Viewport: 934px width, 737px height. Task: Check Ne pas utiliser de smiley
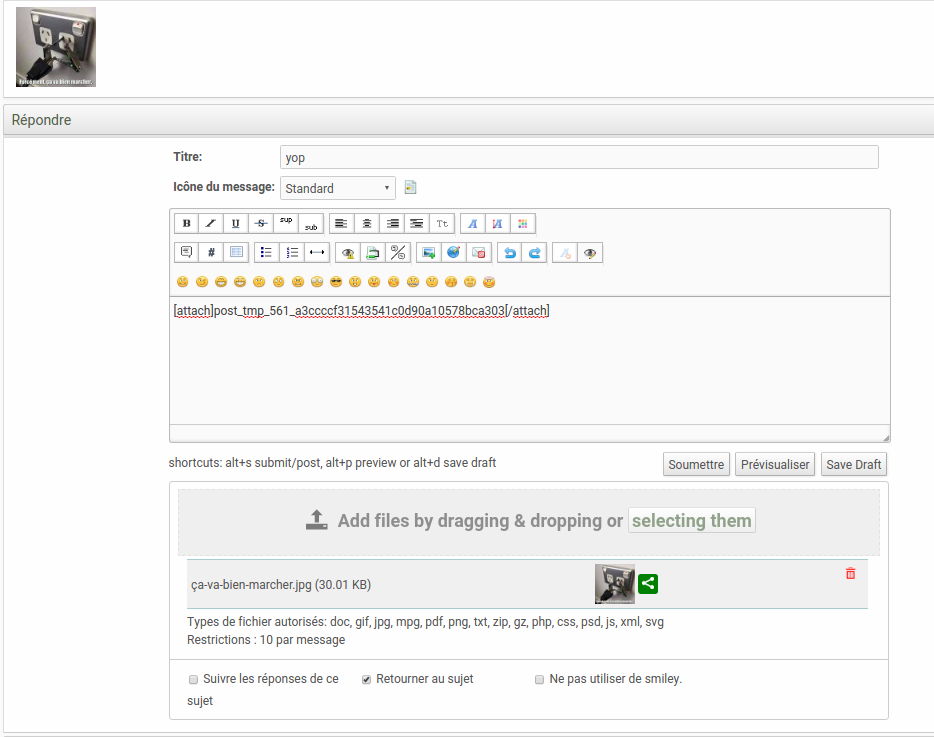(540, 679)
